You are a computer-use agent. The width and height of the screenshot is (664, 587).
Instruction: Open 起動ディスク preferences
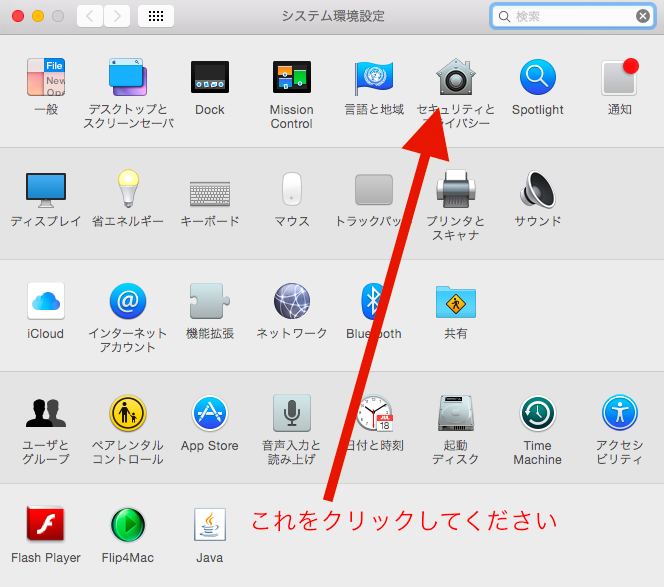click(x=456, y=413)
